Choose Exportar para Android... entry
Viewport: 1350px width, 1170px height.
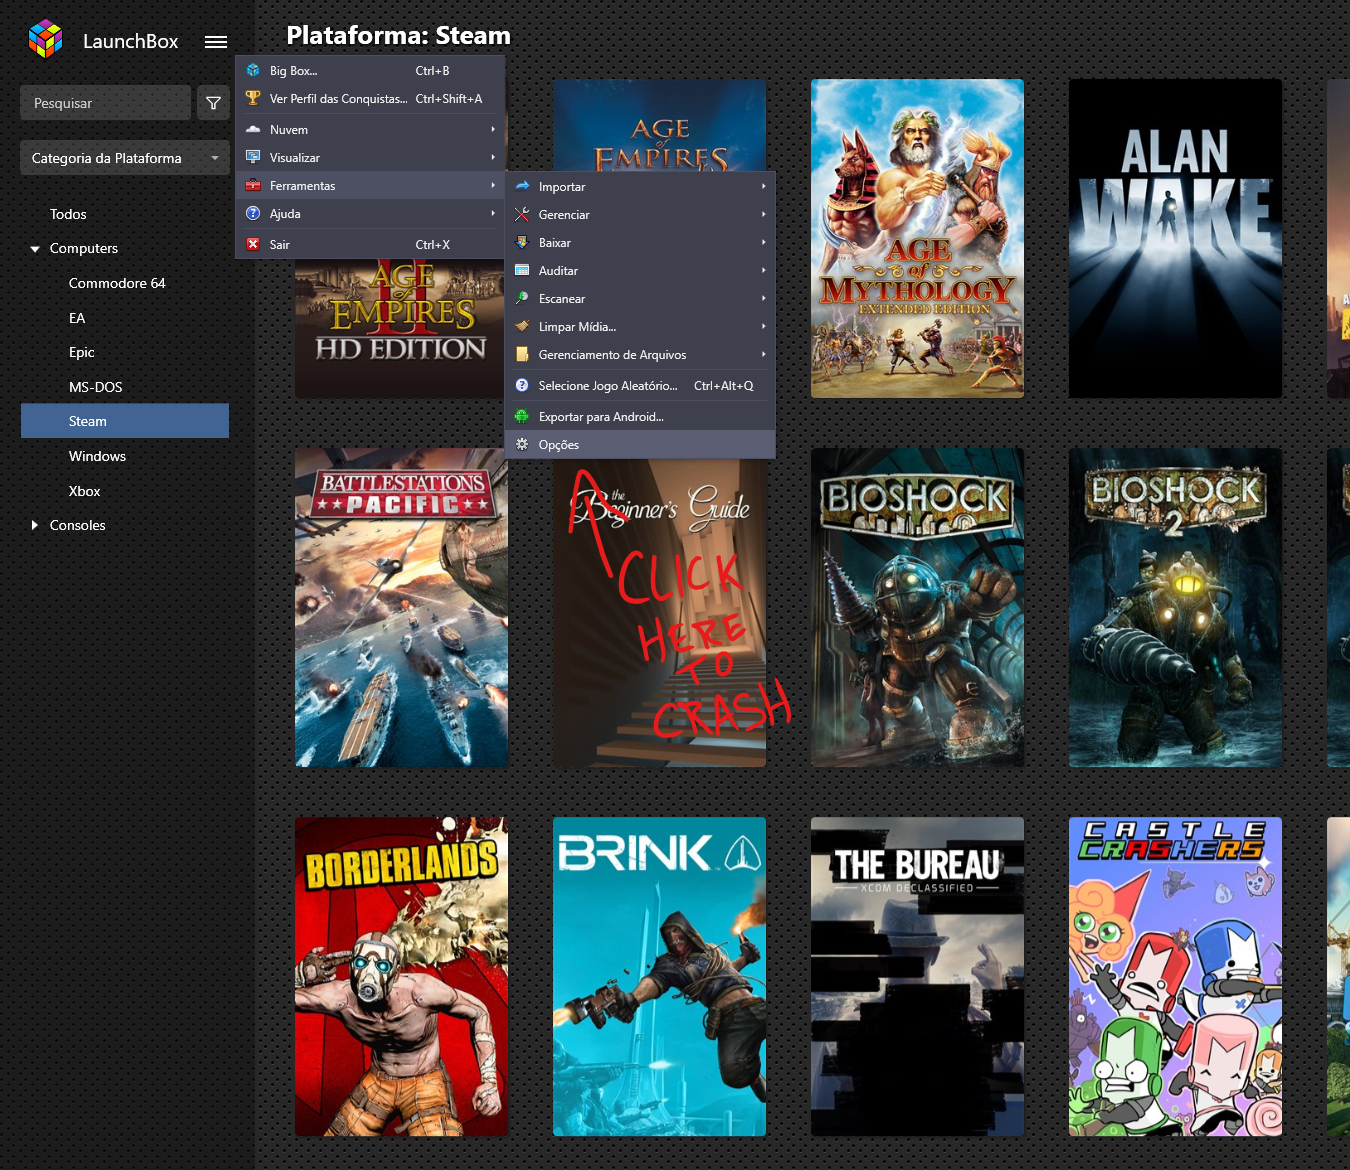tap(640, 416)
